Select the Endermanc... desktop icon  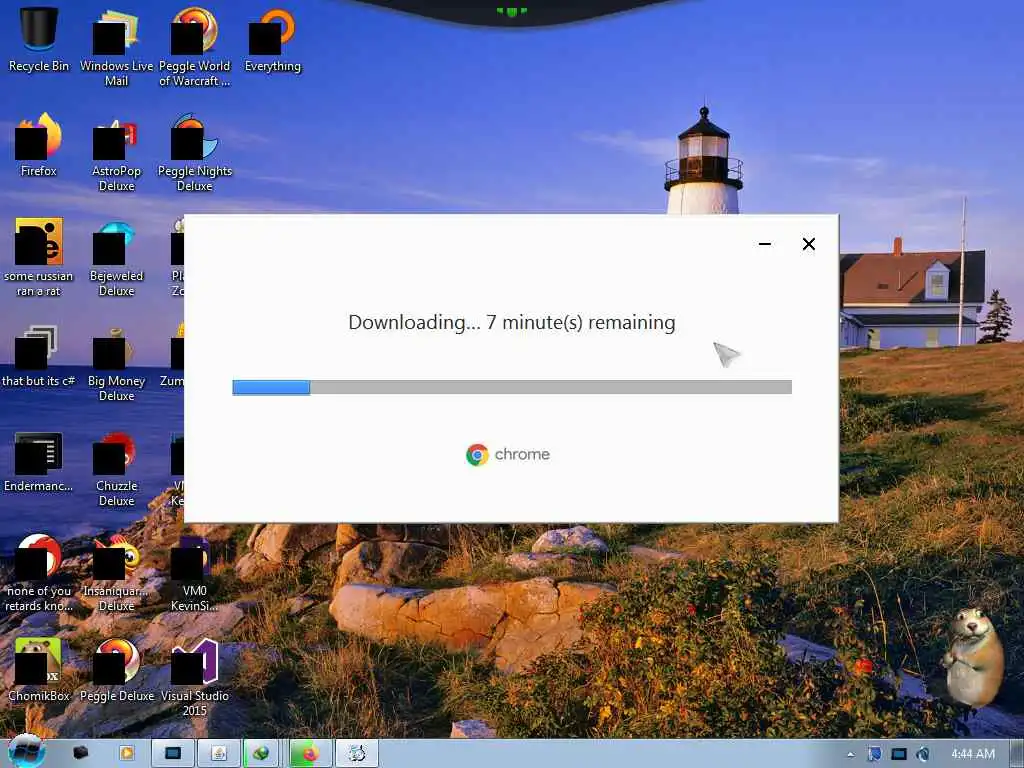39,460
